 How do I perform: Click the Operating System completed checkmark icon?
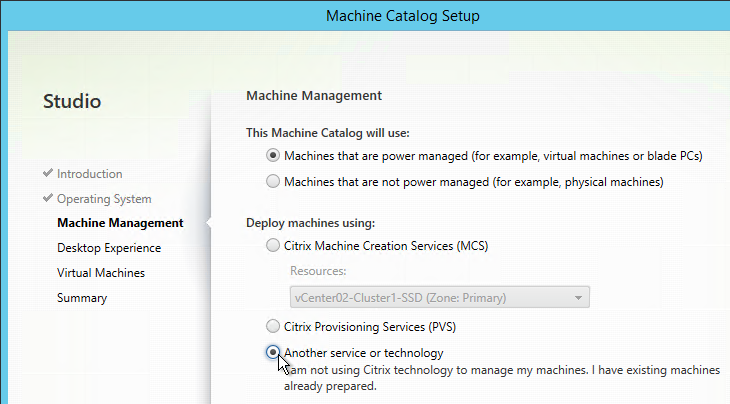(47, 198)
